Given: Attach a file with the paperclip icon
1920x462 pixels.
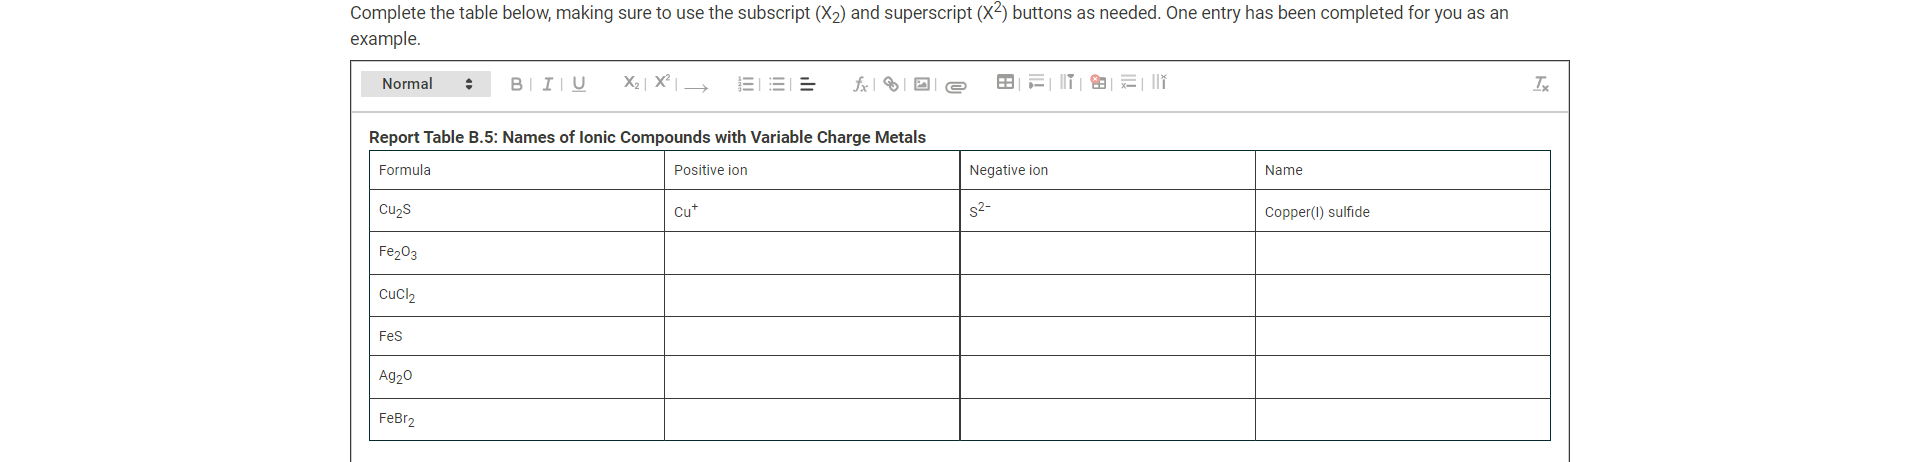Looking at the screenshot, I should coord(956,86).
